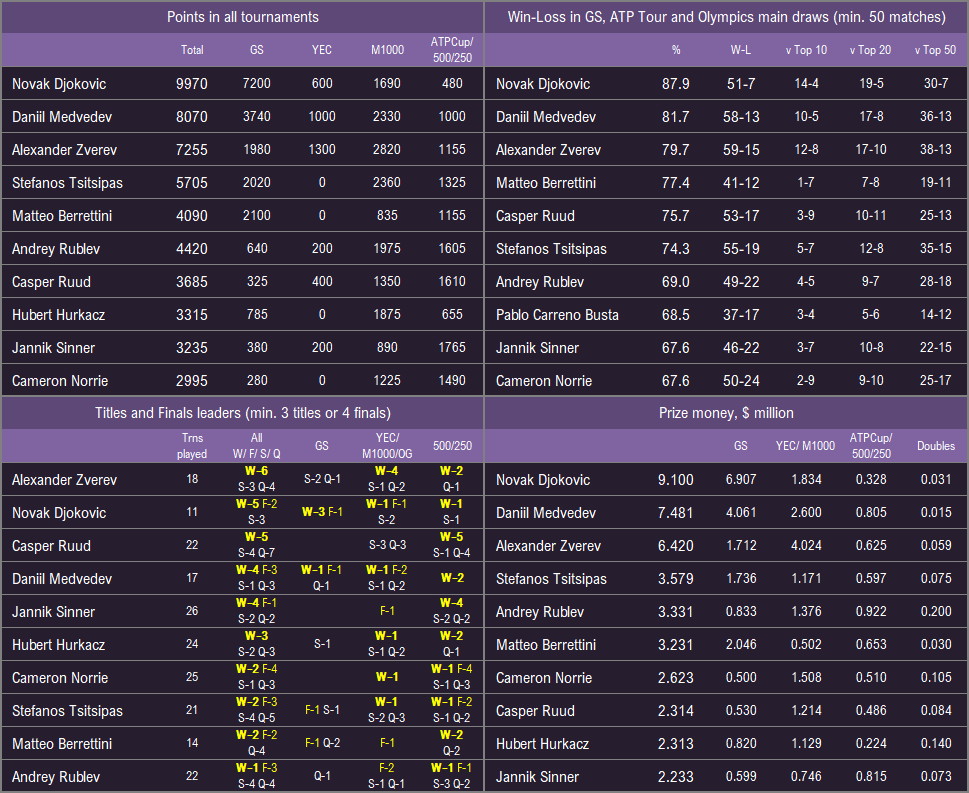Select Zverev's YEC/M1000 prize 4.024

(806, 545)
